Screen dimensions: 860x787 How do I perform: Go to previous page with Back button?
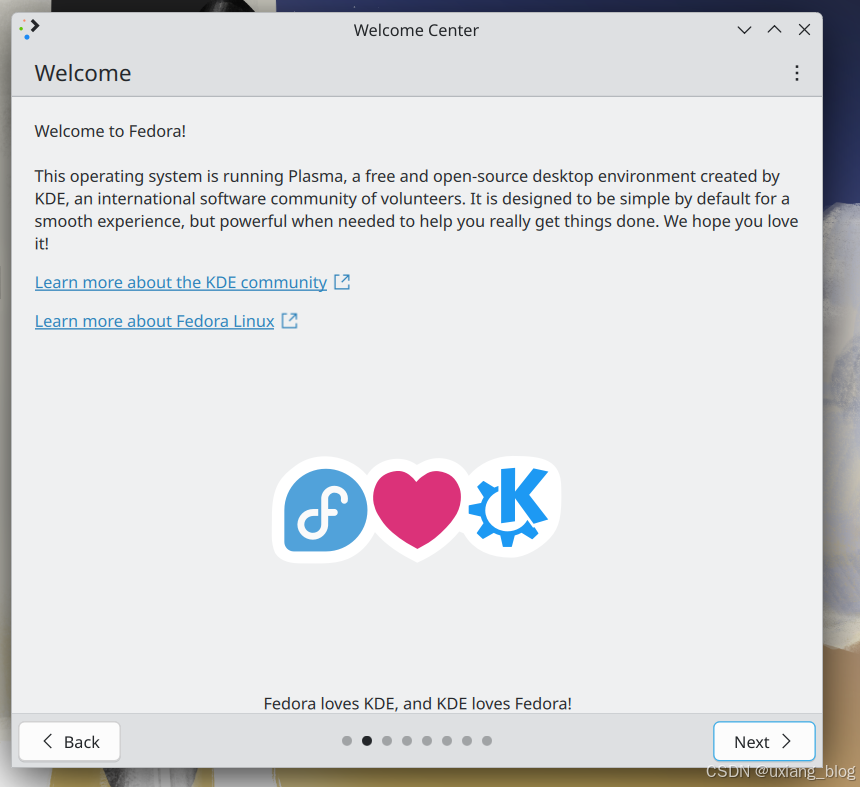(70, 741)
